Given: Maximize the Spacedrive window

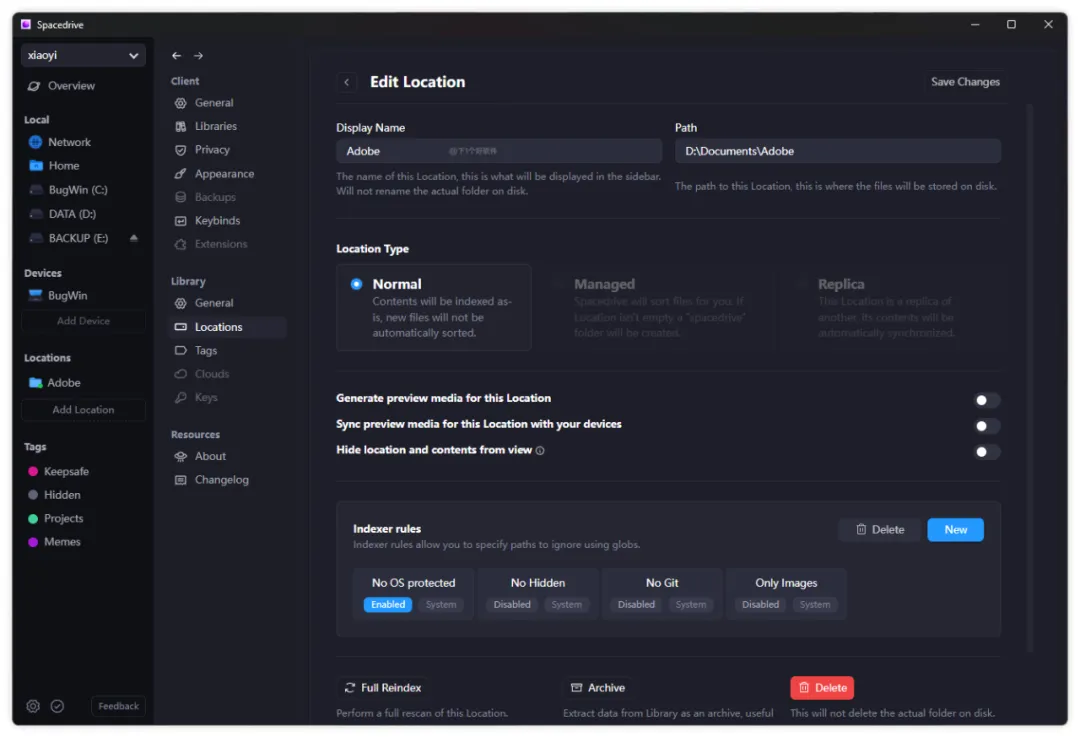Looking at the screenshot, I should (1011, 24).
